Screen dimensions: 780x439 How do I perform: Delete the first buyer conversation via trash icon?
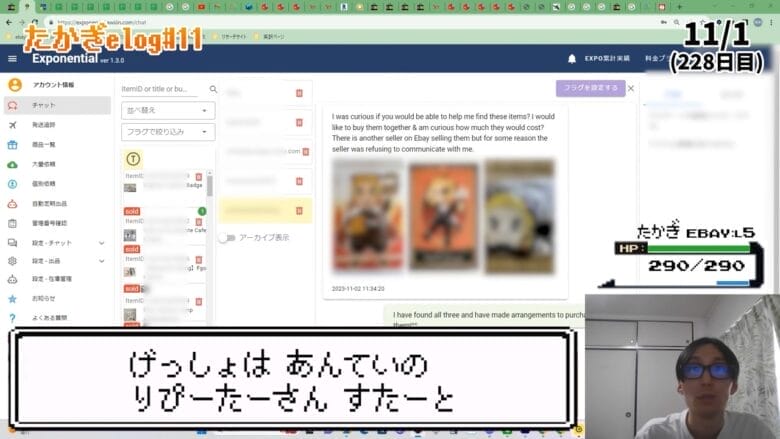point(299,93)
